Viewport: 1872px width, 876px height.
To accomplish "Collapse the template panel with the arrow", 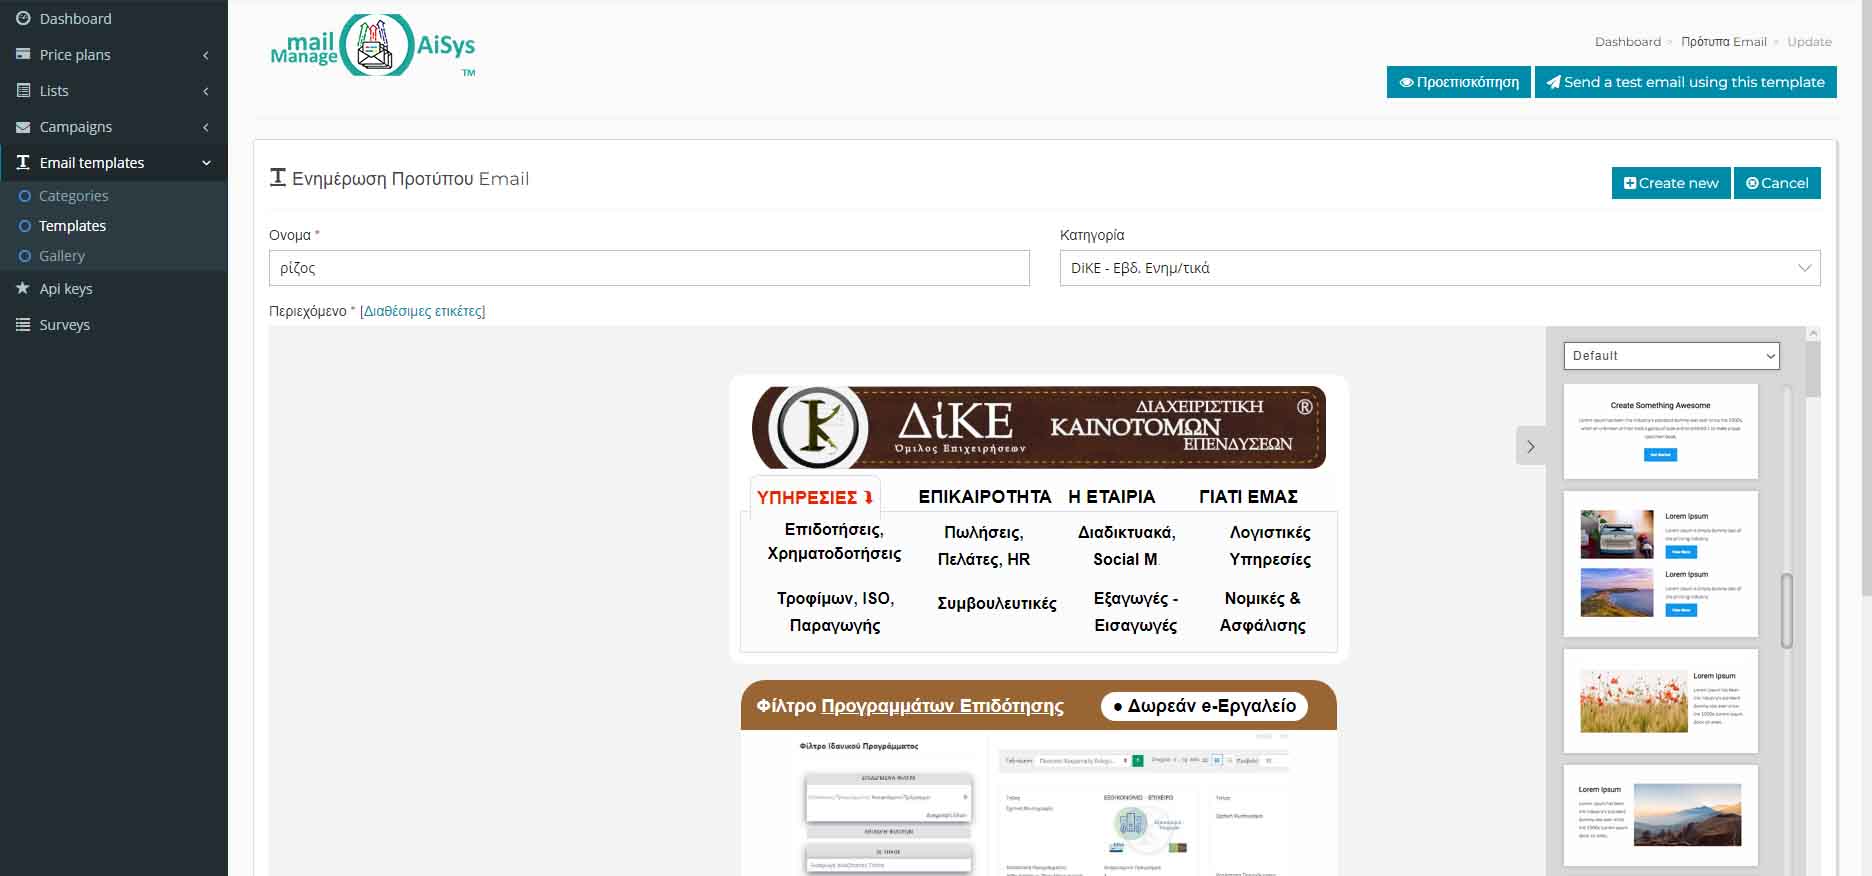I will 1530,447.
